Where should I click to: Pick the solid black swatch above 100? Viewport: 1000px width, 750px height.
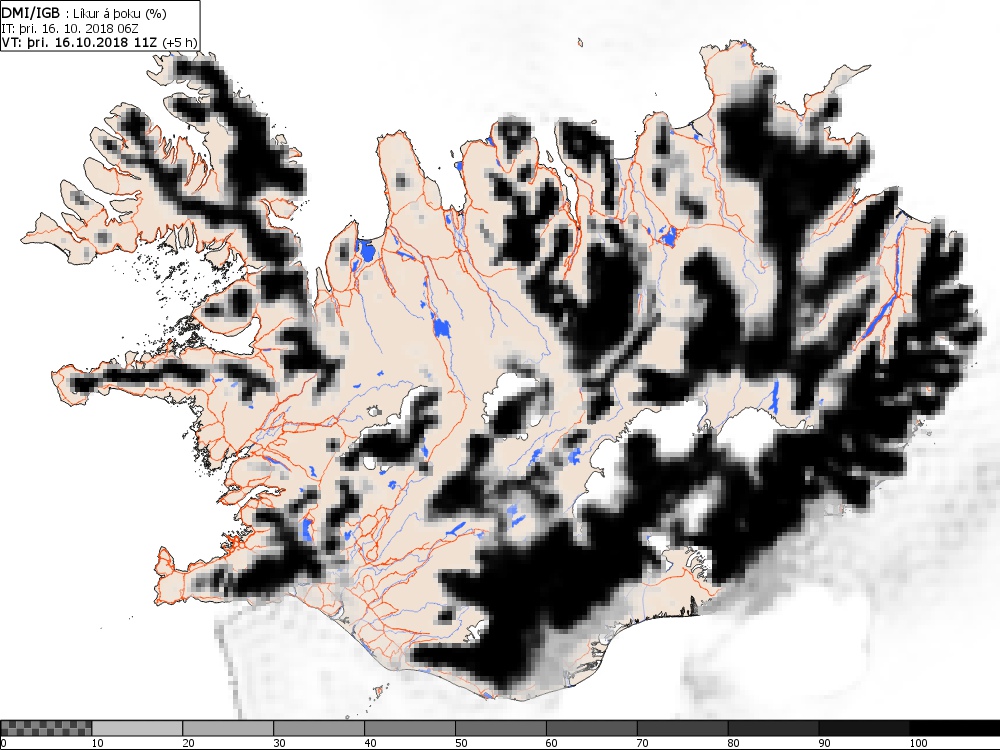[x=955, y=728]
